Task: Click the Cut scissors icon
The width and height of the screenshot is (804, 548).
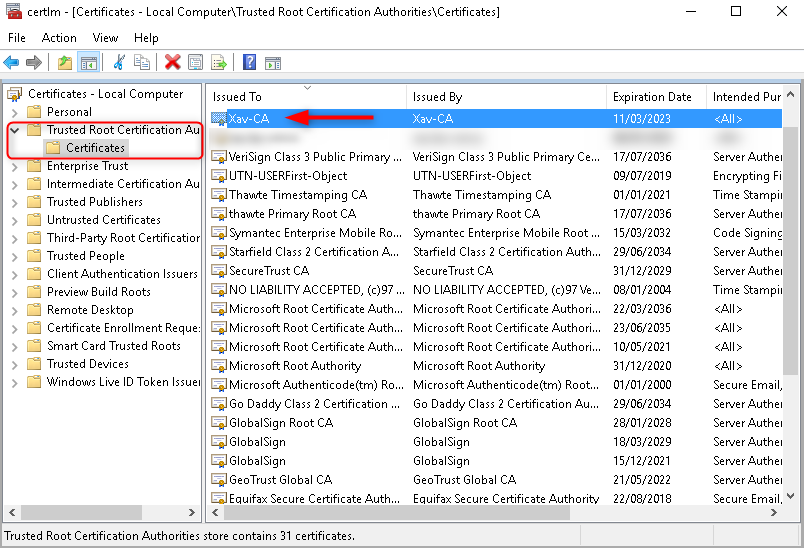Action: pyautogui.click(x=118, y=62)
